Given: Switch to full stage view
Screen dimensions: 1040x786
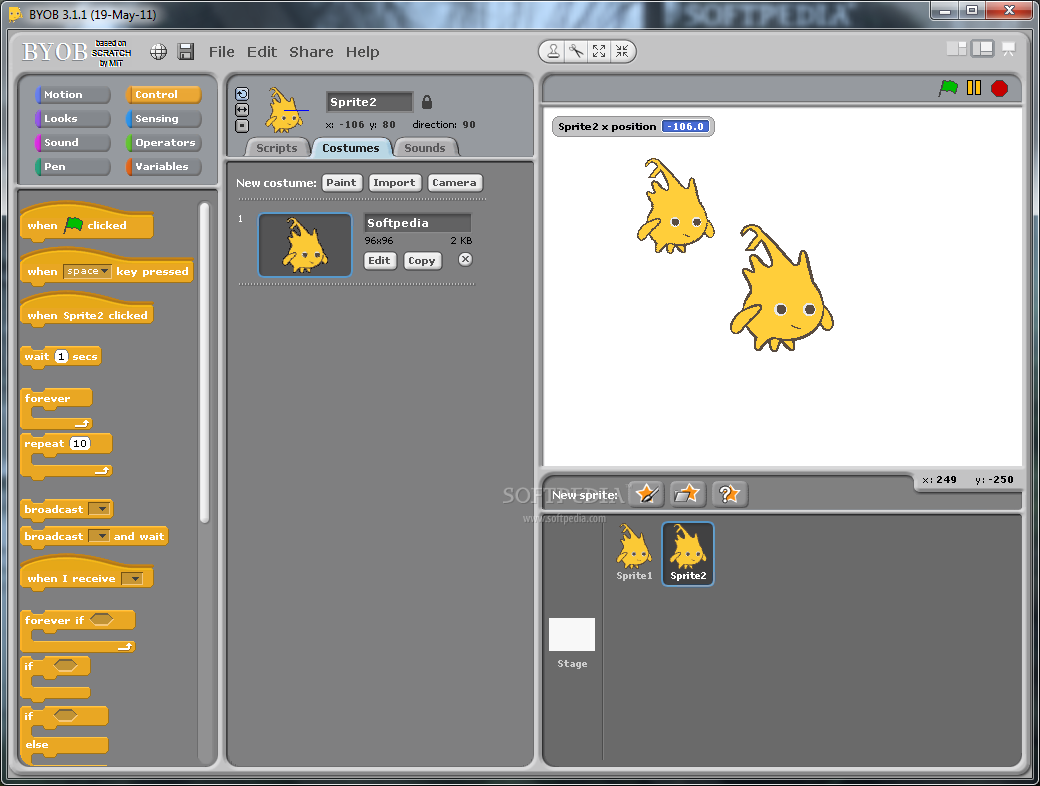Looking at the screenshot, I should 982,48.
